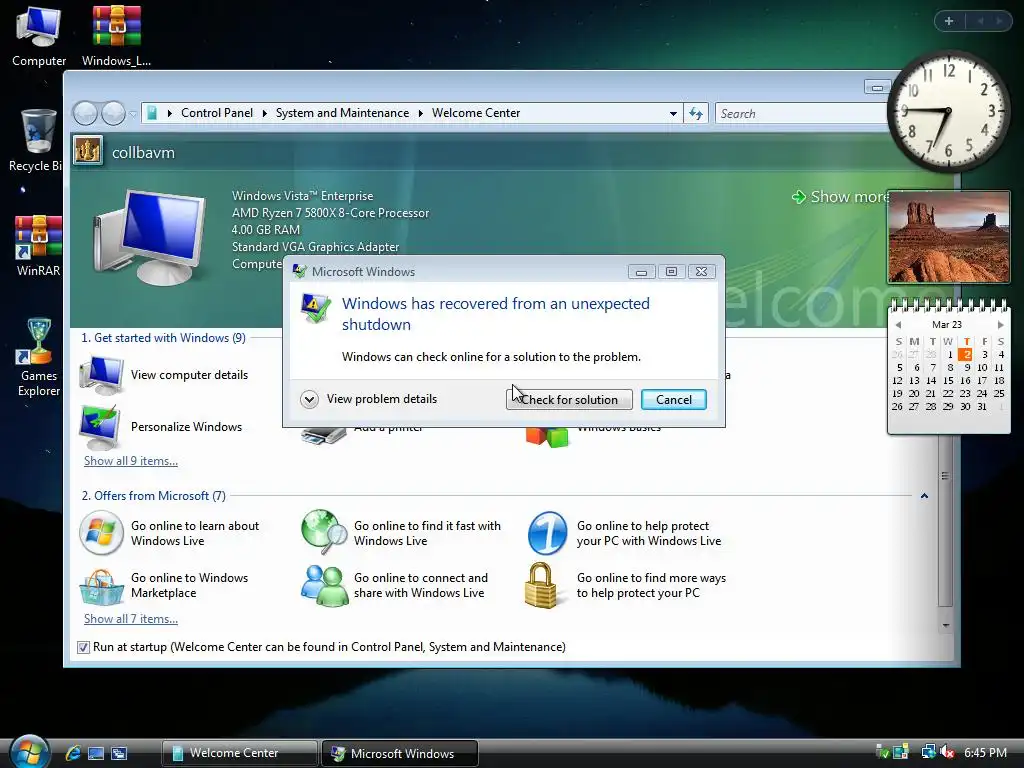This screenshot has height=768, width=1024.
Task: Click Welcome Center breadcrumb
Action: (x=476, y=113)
